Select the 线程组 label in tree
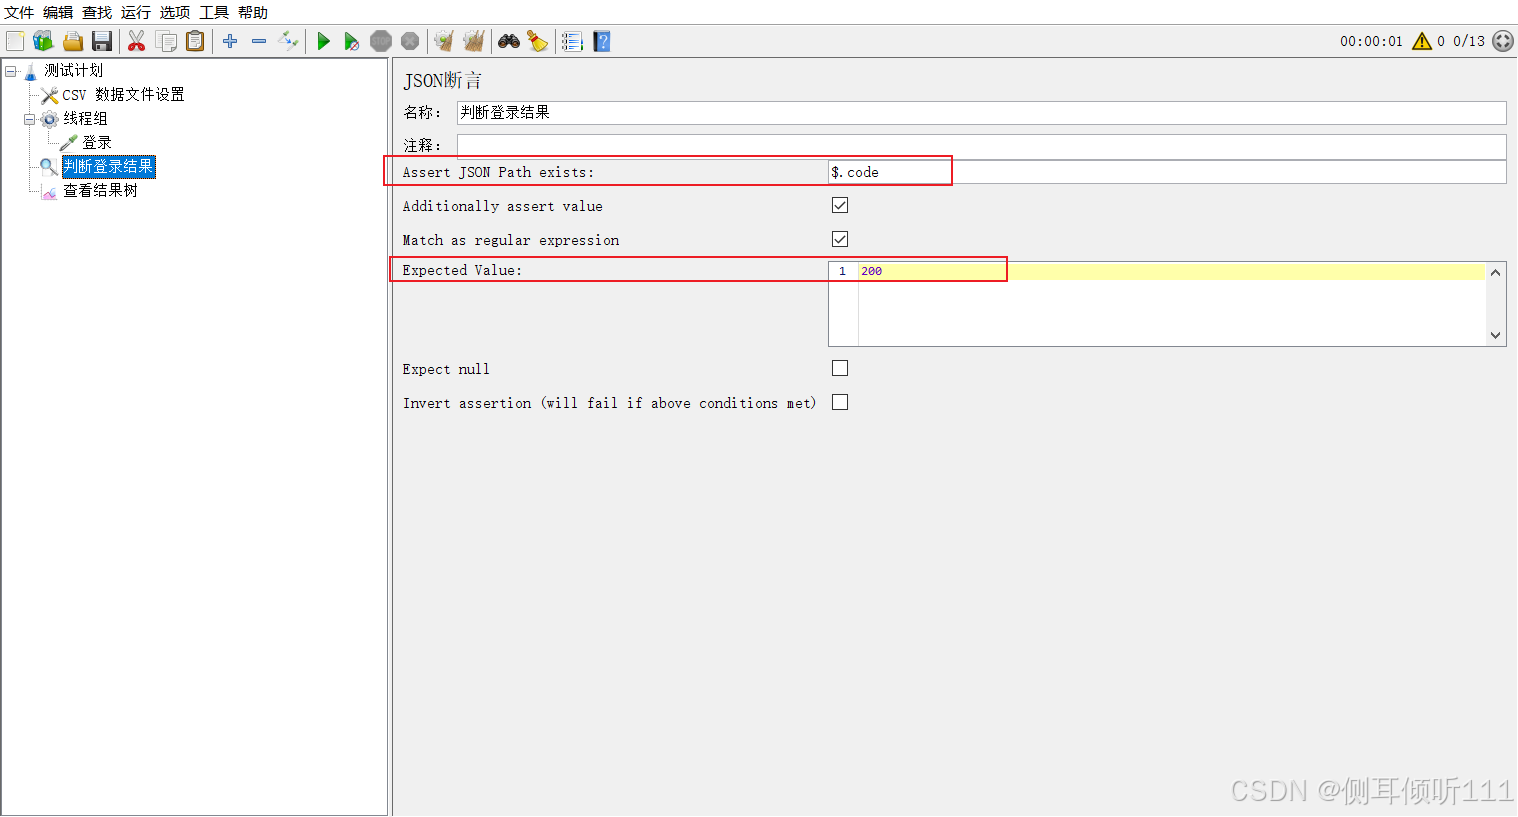Screen dimensions: 1518x817 85,119
